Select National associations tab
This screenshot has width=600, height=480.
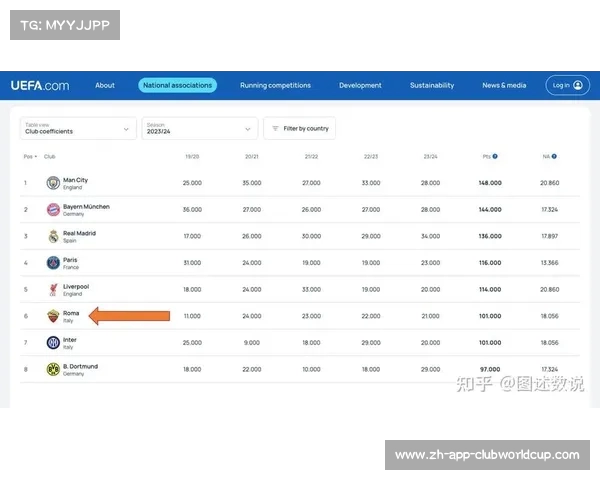(x=178, y=85)
